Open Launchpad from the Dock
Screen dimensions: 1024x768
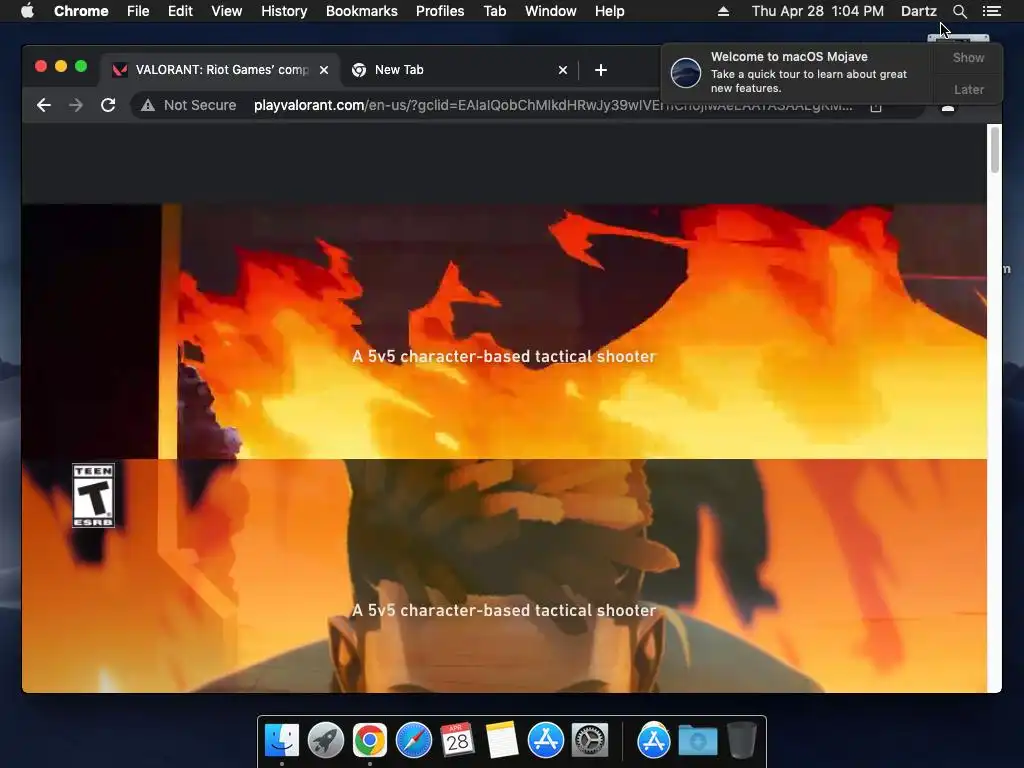(x=326, y=741)
